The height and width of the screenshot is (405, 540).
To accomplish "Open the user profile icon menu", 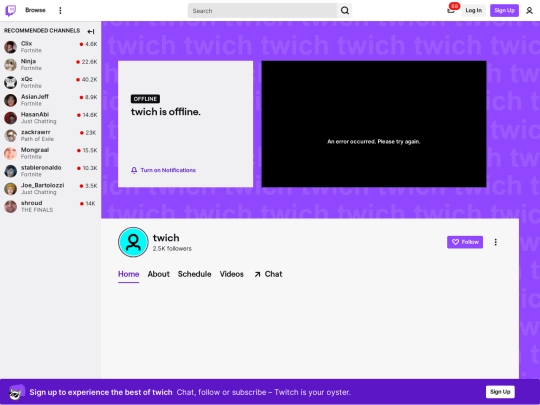I will coord(529,11).
